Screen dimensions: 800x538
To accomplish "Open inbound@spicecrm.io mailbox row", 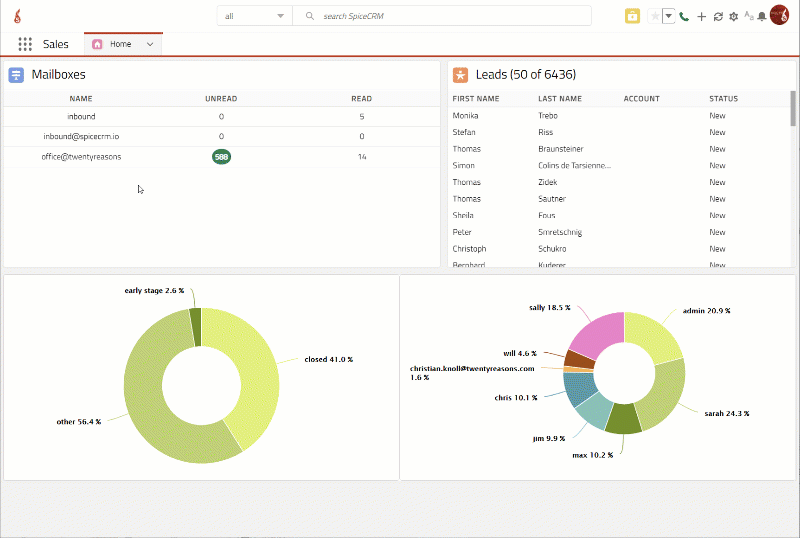I will [221, 136].
